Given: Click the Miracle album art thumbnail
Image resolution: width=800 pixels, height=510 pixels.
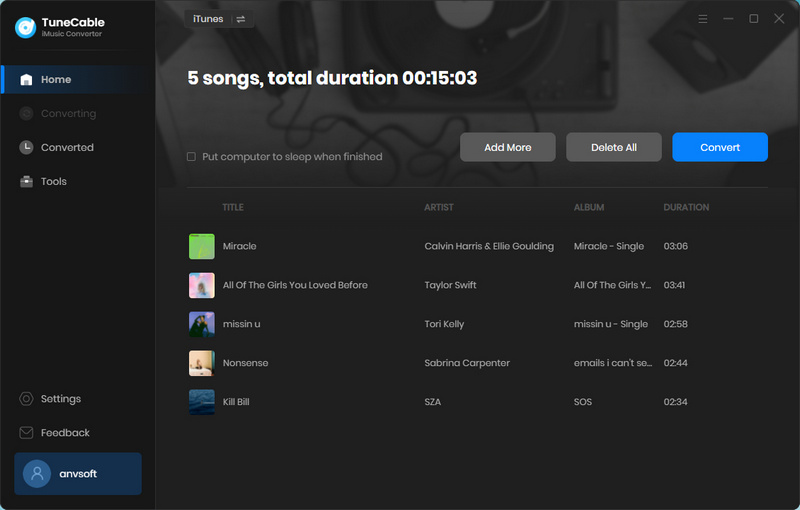Looking at the screenshot, I should tap(202, 246).
